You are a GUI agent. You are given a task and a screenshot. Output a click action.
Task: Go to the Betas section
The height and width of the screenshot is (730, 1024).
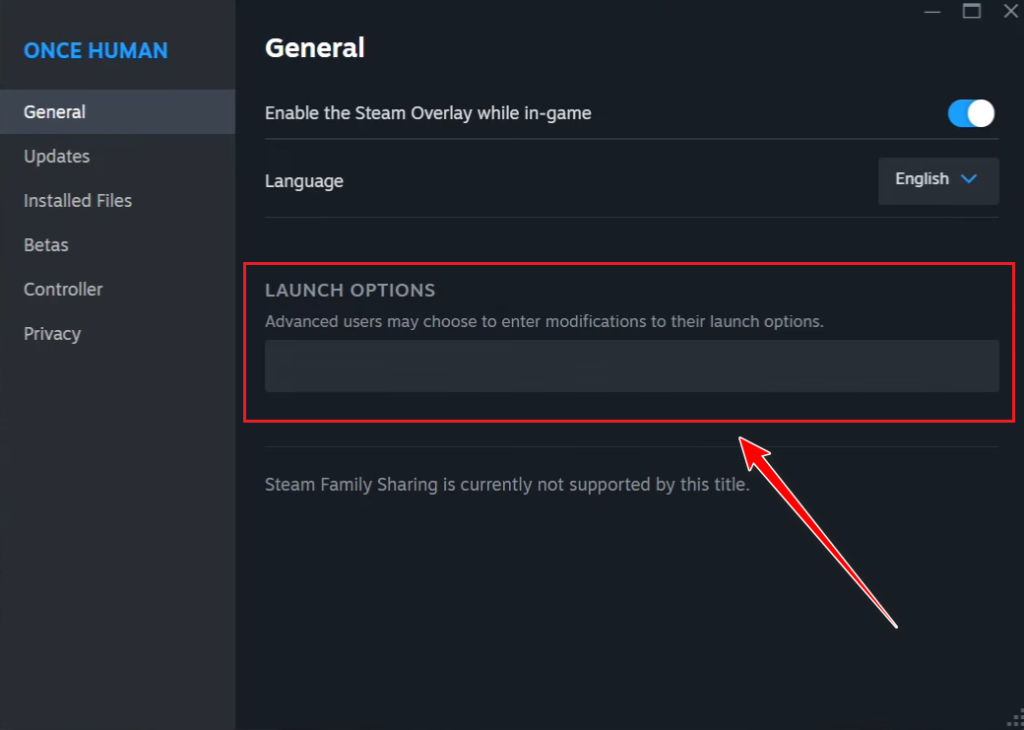[46, 245]
